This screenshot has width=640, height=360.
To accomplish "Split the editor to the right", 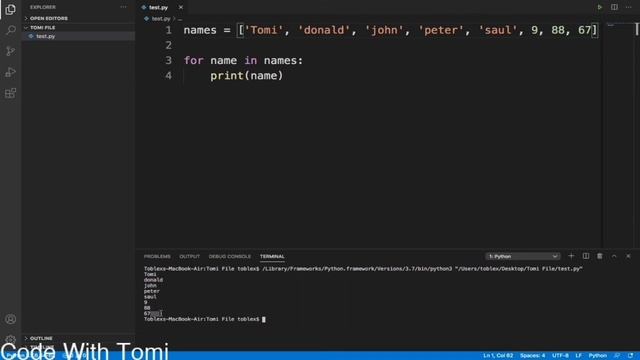I will click(614, 7).
